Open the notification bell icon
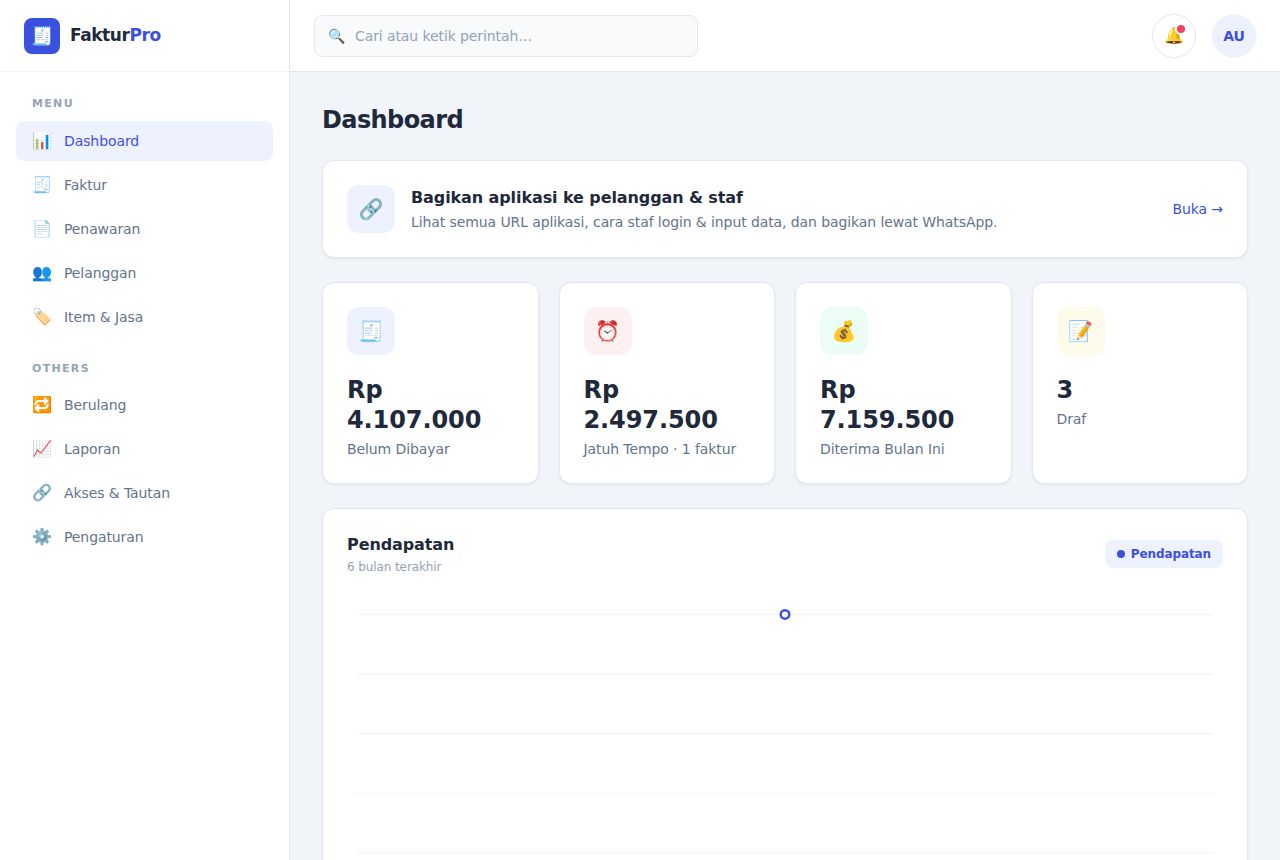Screen dimensions: 1280x860 [x=1174, y=36]
